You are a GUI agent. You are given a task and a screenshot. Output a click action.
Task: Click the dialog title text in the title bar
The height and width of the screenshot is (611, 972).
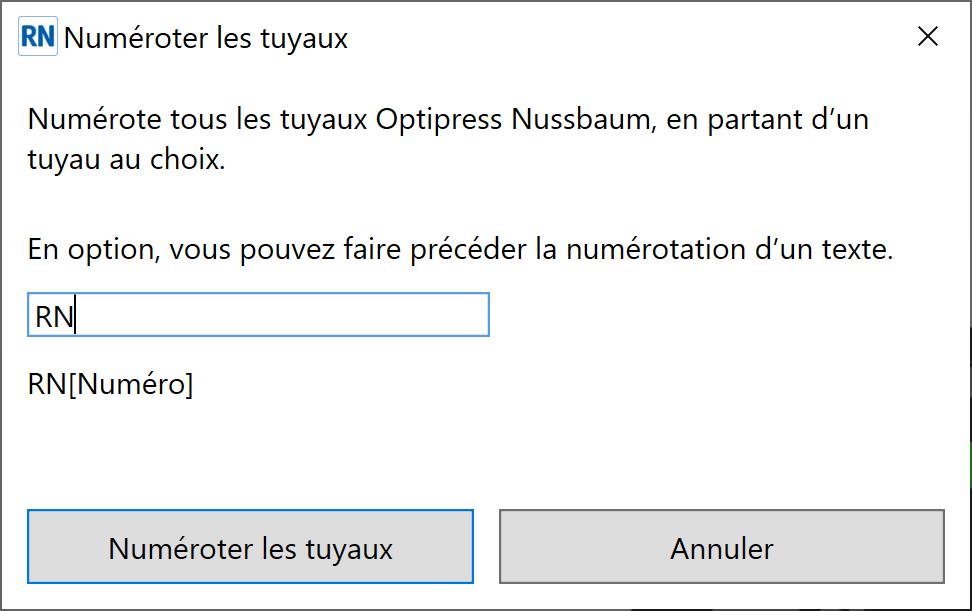click(206, 38)
